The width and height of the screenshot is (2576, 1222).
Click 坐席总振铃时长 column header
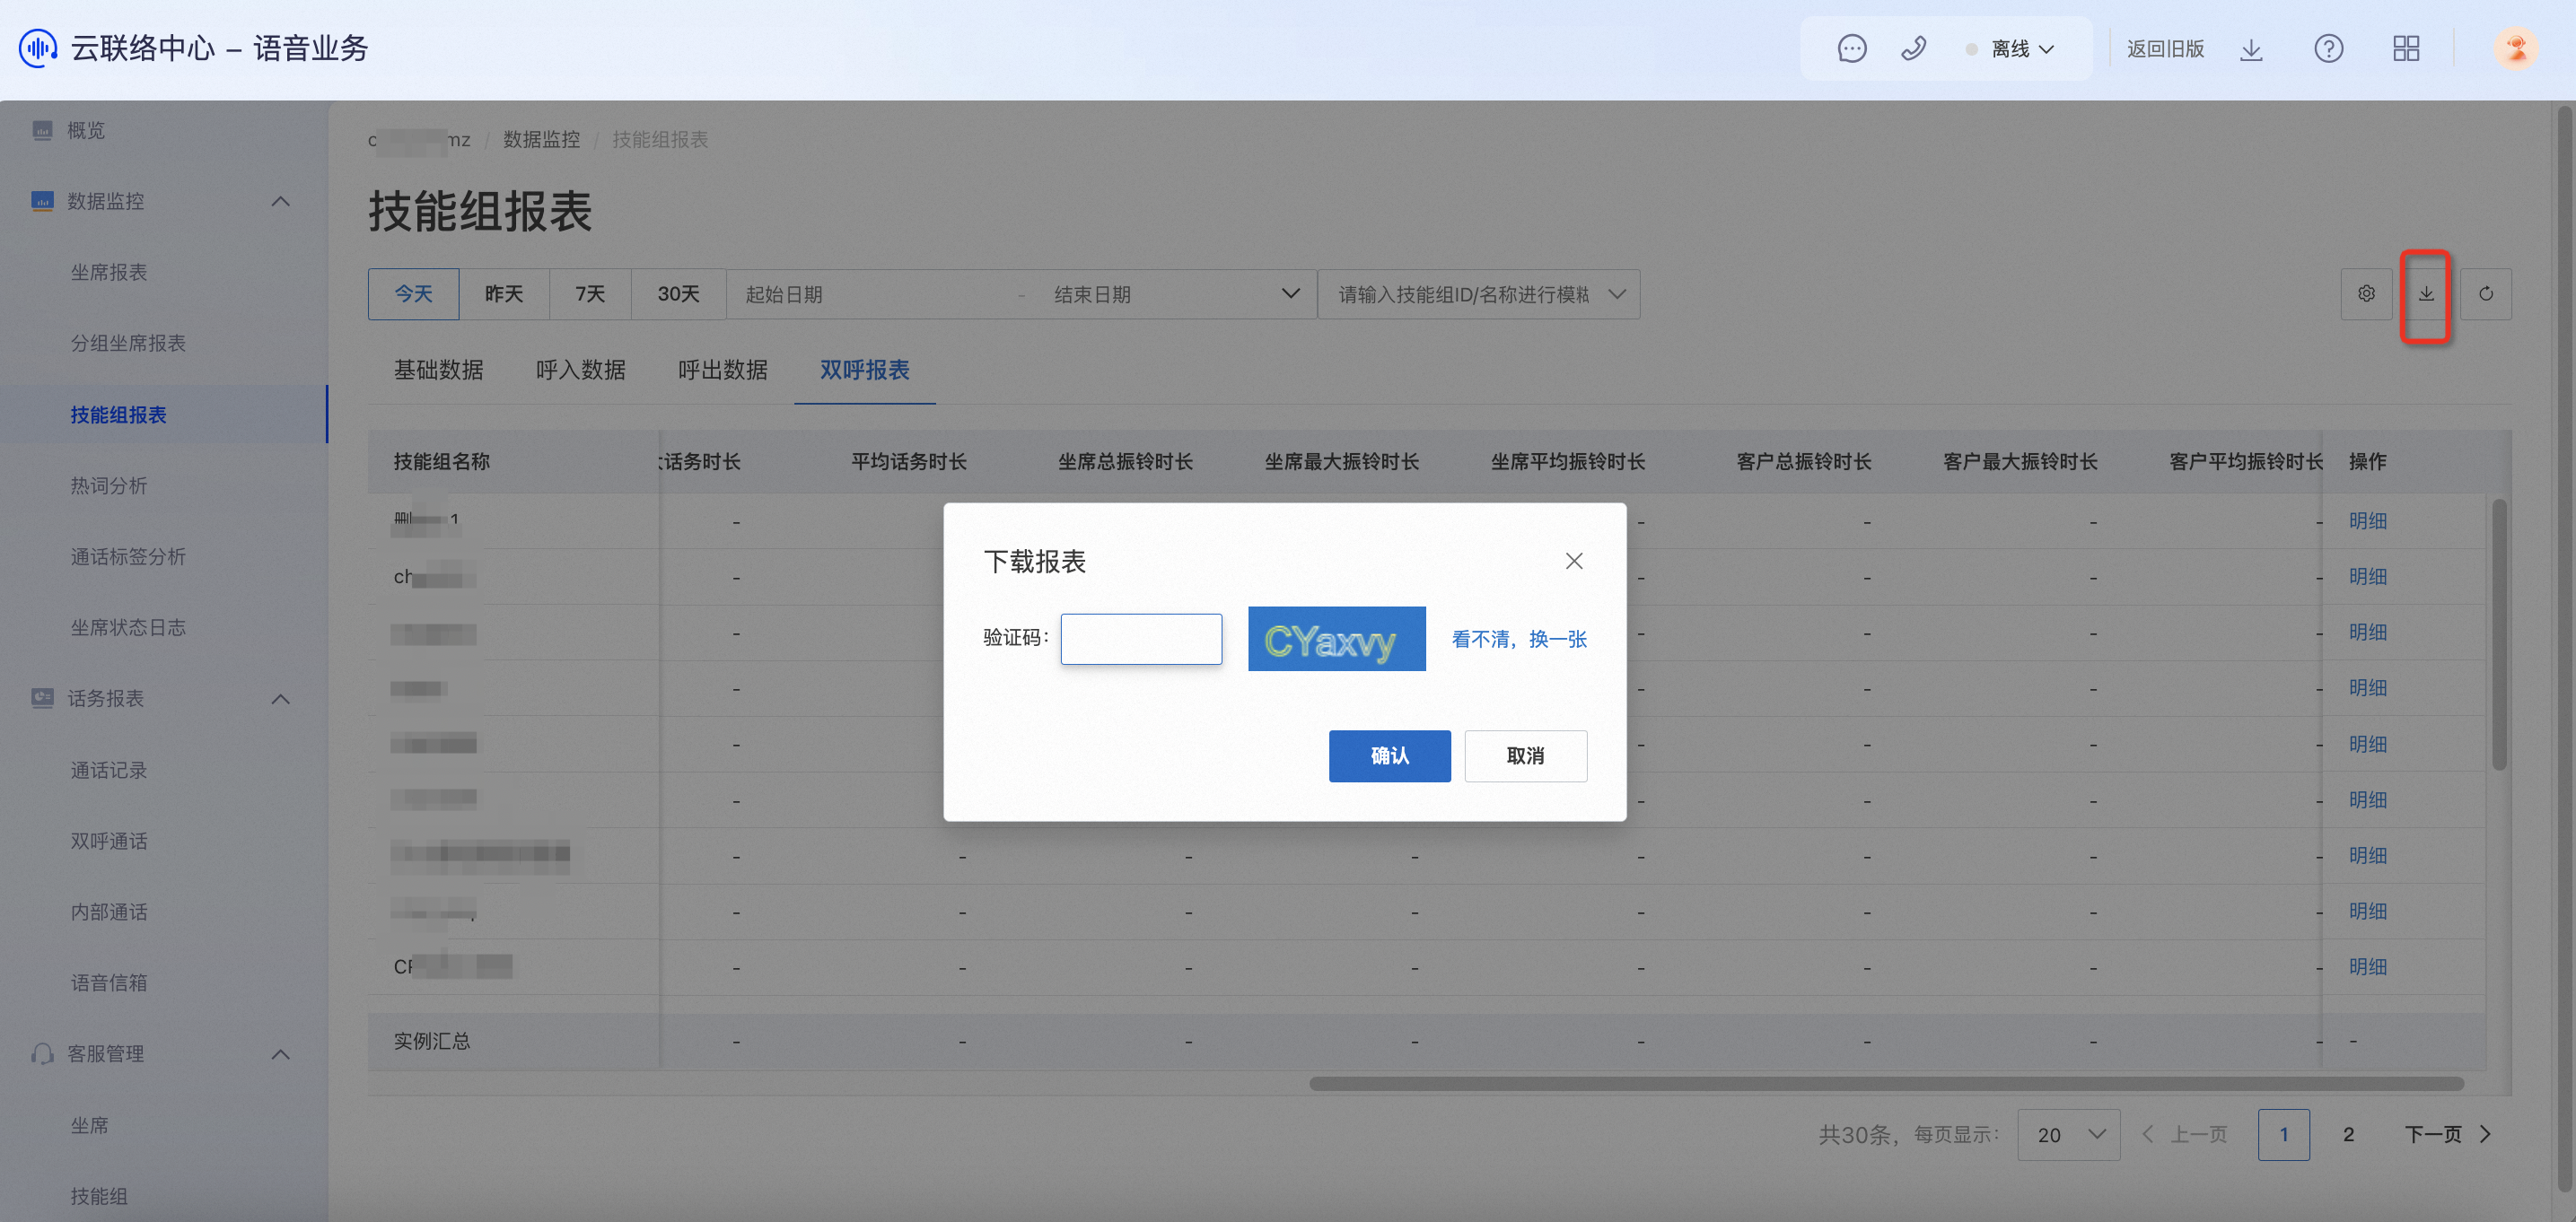click(1125, 461)
